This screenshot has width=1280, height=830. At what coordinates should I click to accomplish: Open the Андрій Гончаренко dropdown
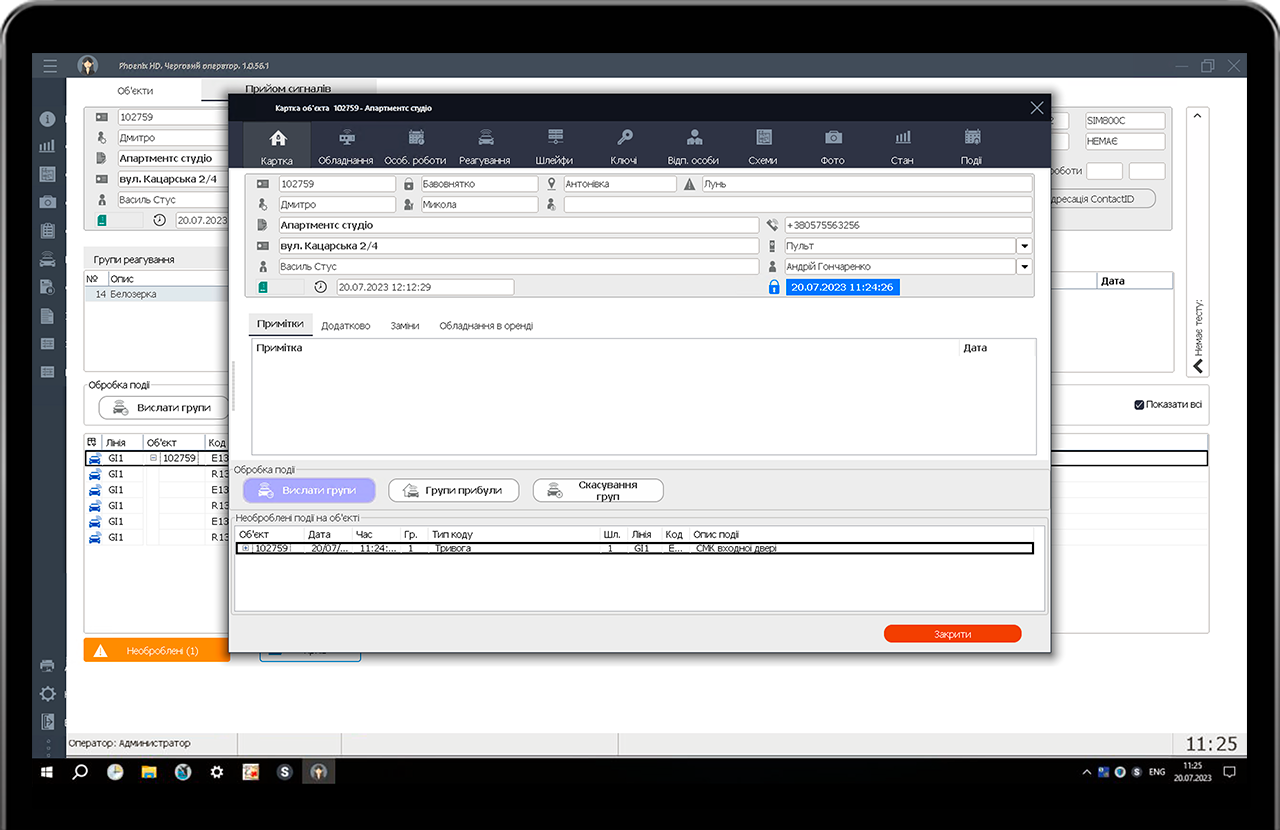pos(1024,267)
